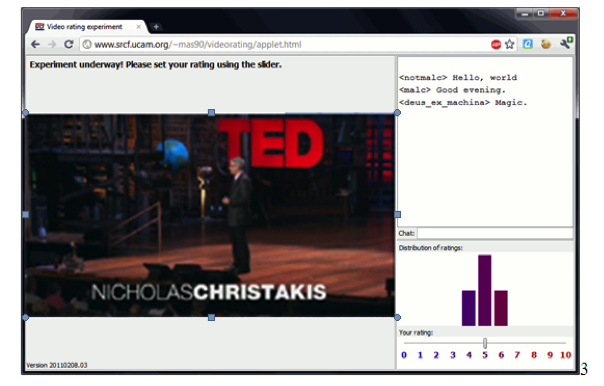Click the top-center video selection handle
604x386 pixels.
point(211,112)
